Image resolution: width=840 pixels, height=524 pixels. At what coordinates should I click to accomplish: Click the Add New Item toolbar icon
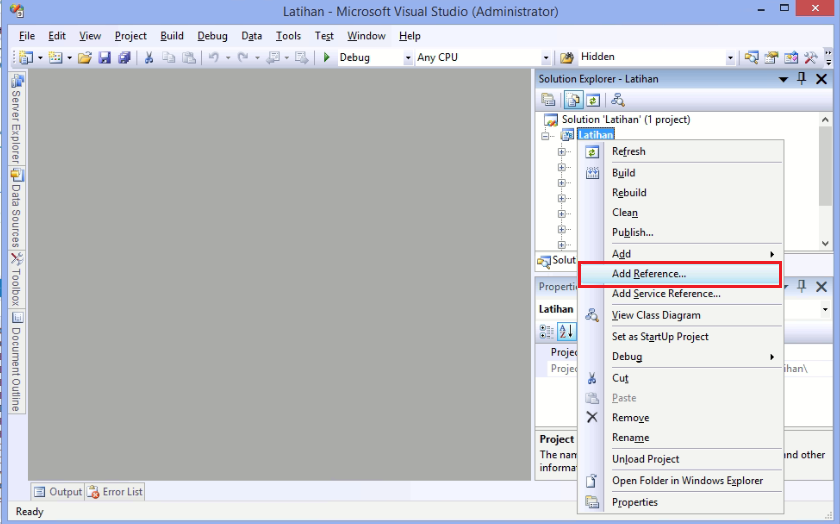tap(55, 57)
